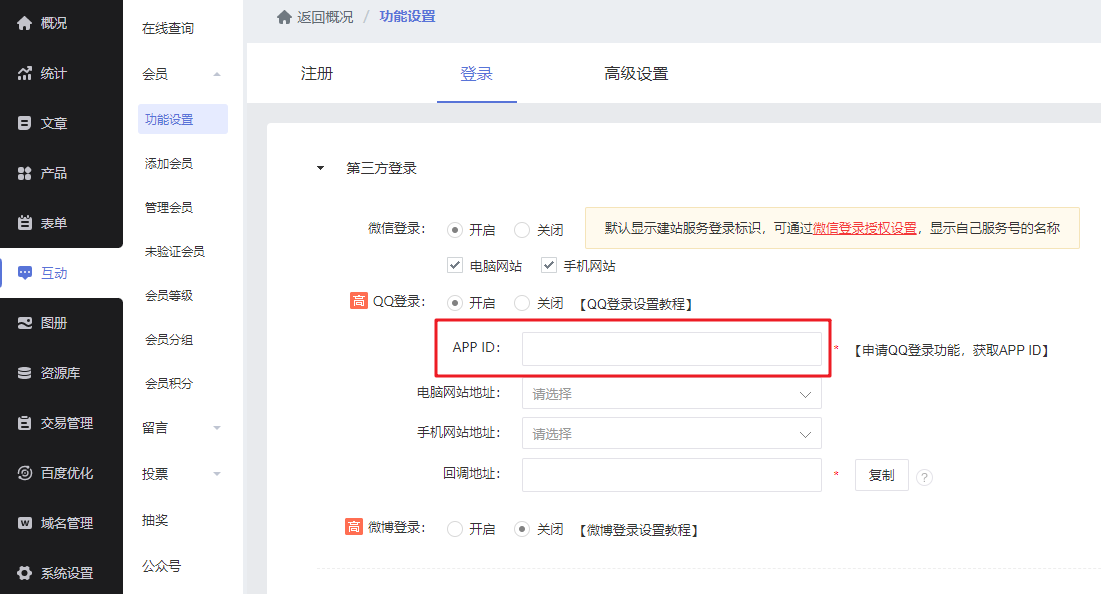Click the 图册 gallery icon
The height and width of the screenshot is (594, 1101).
point(25,323)
